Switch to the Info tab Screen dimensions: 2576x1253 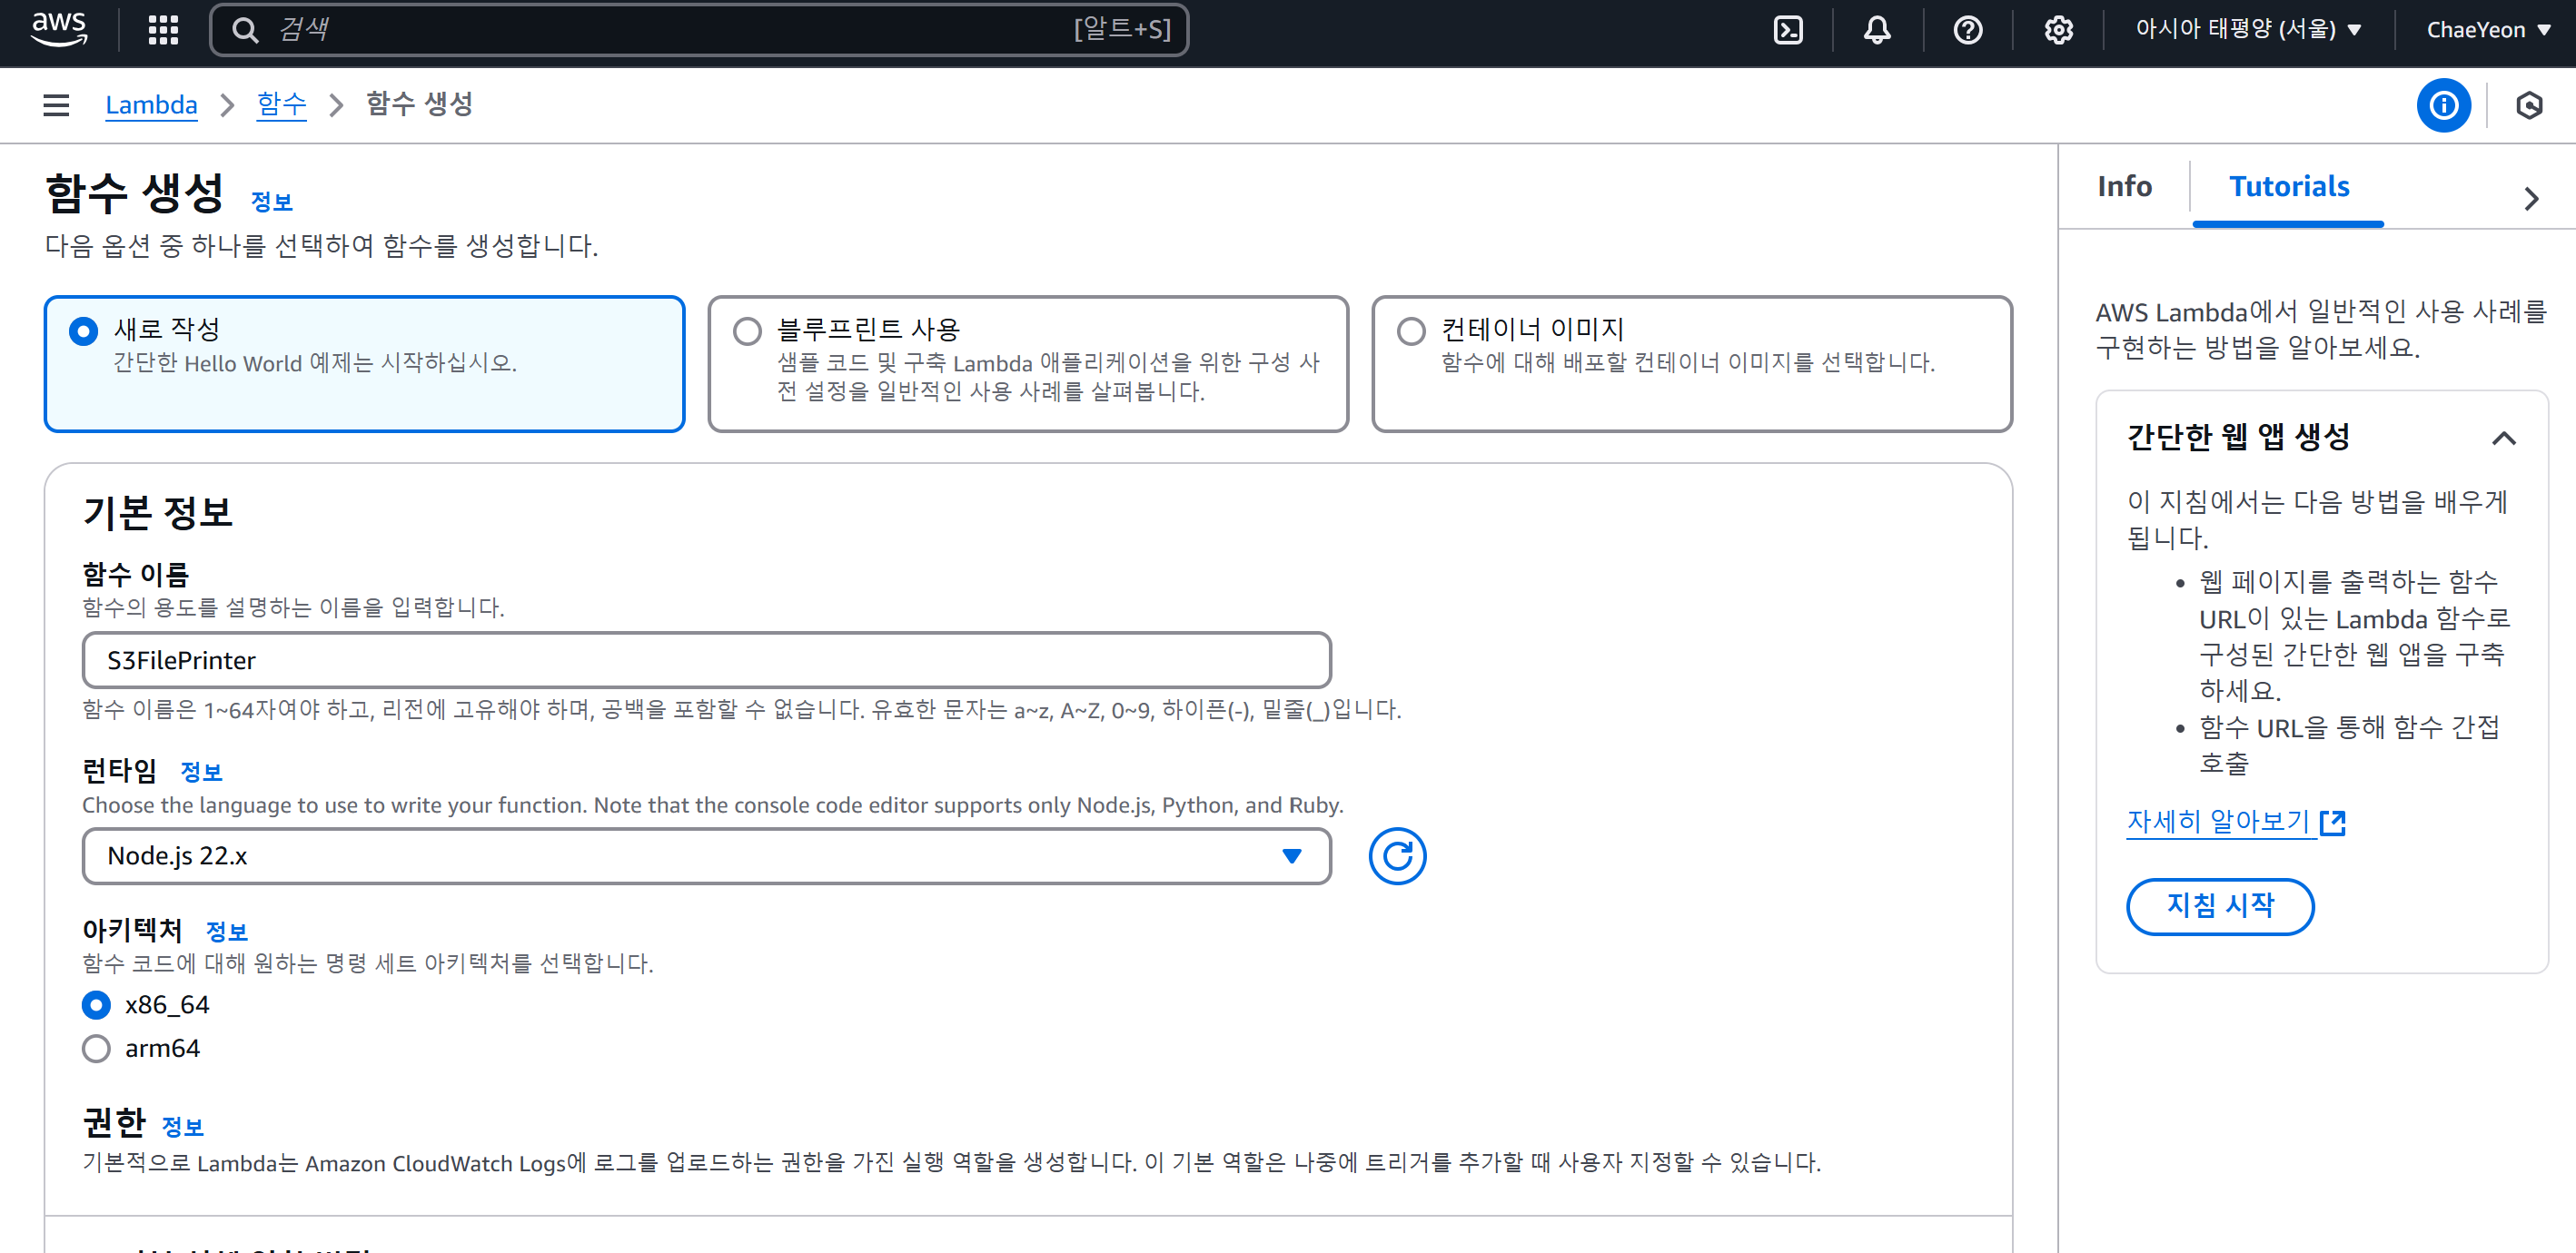click(2124, 187)
